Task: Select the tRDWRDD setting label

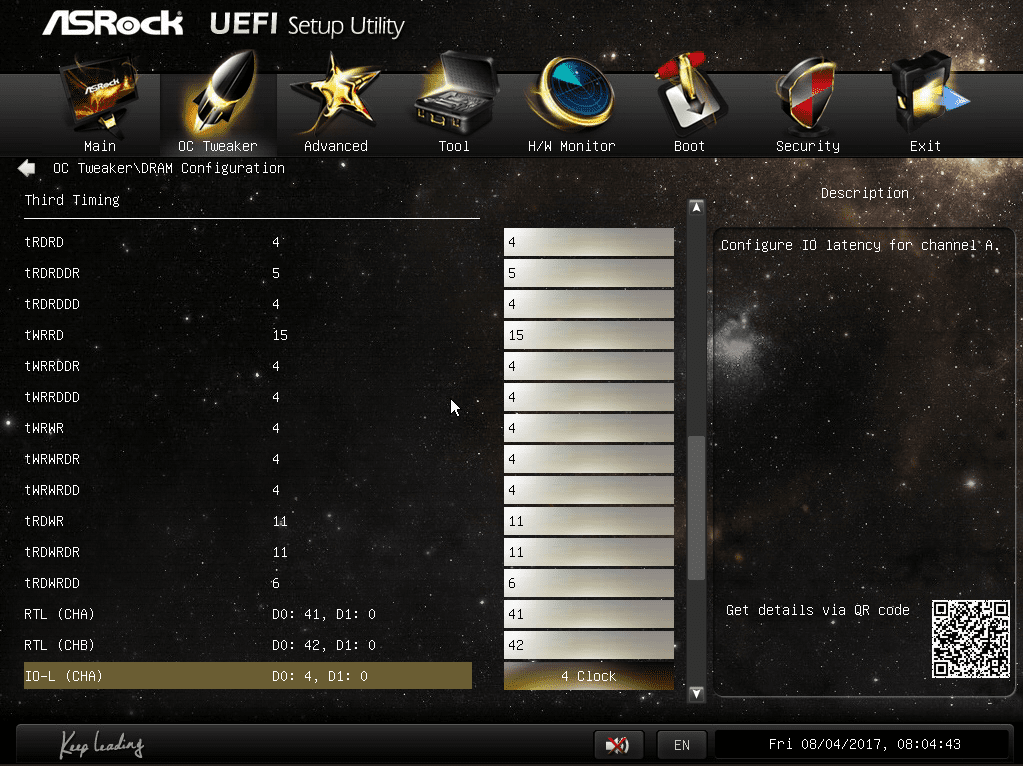Action: click(52, 583)
